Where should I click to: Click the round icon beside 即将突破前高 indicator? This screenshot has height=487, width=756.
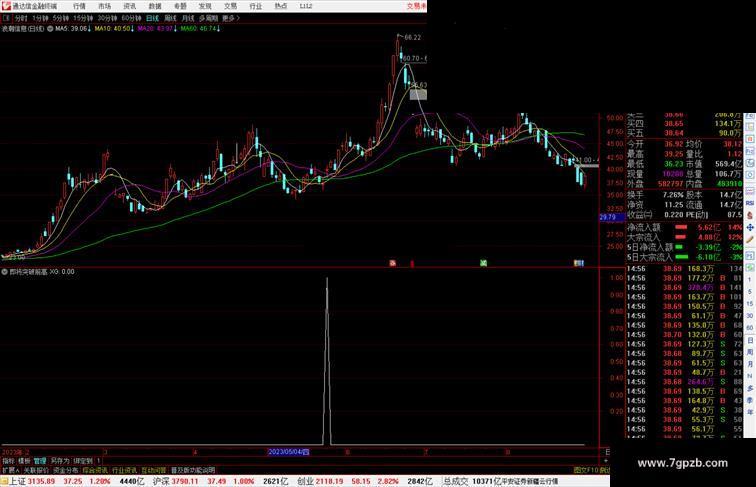coord(4,272)
